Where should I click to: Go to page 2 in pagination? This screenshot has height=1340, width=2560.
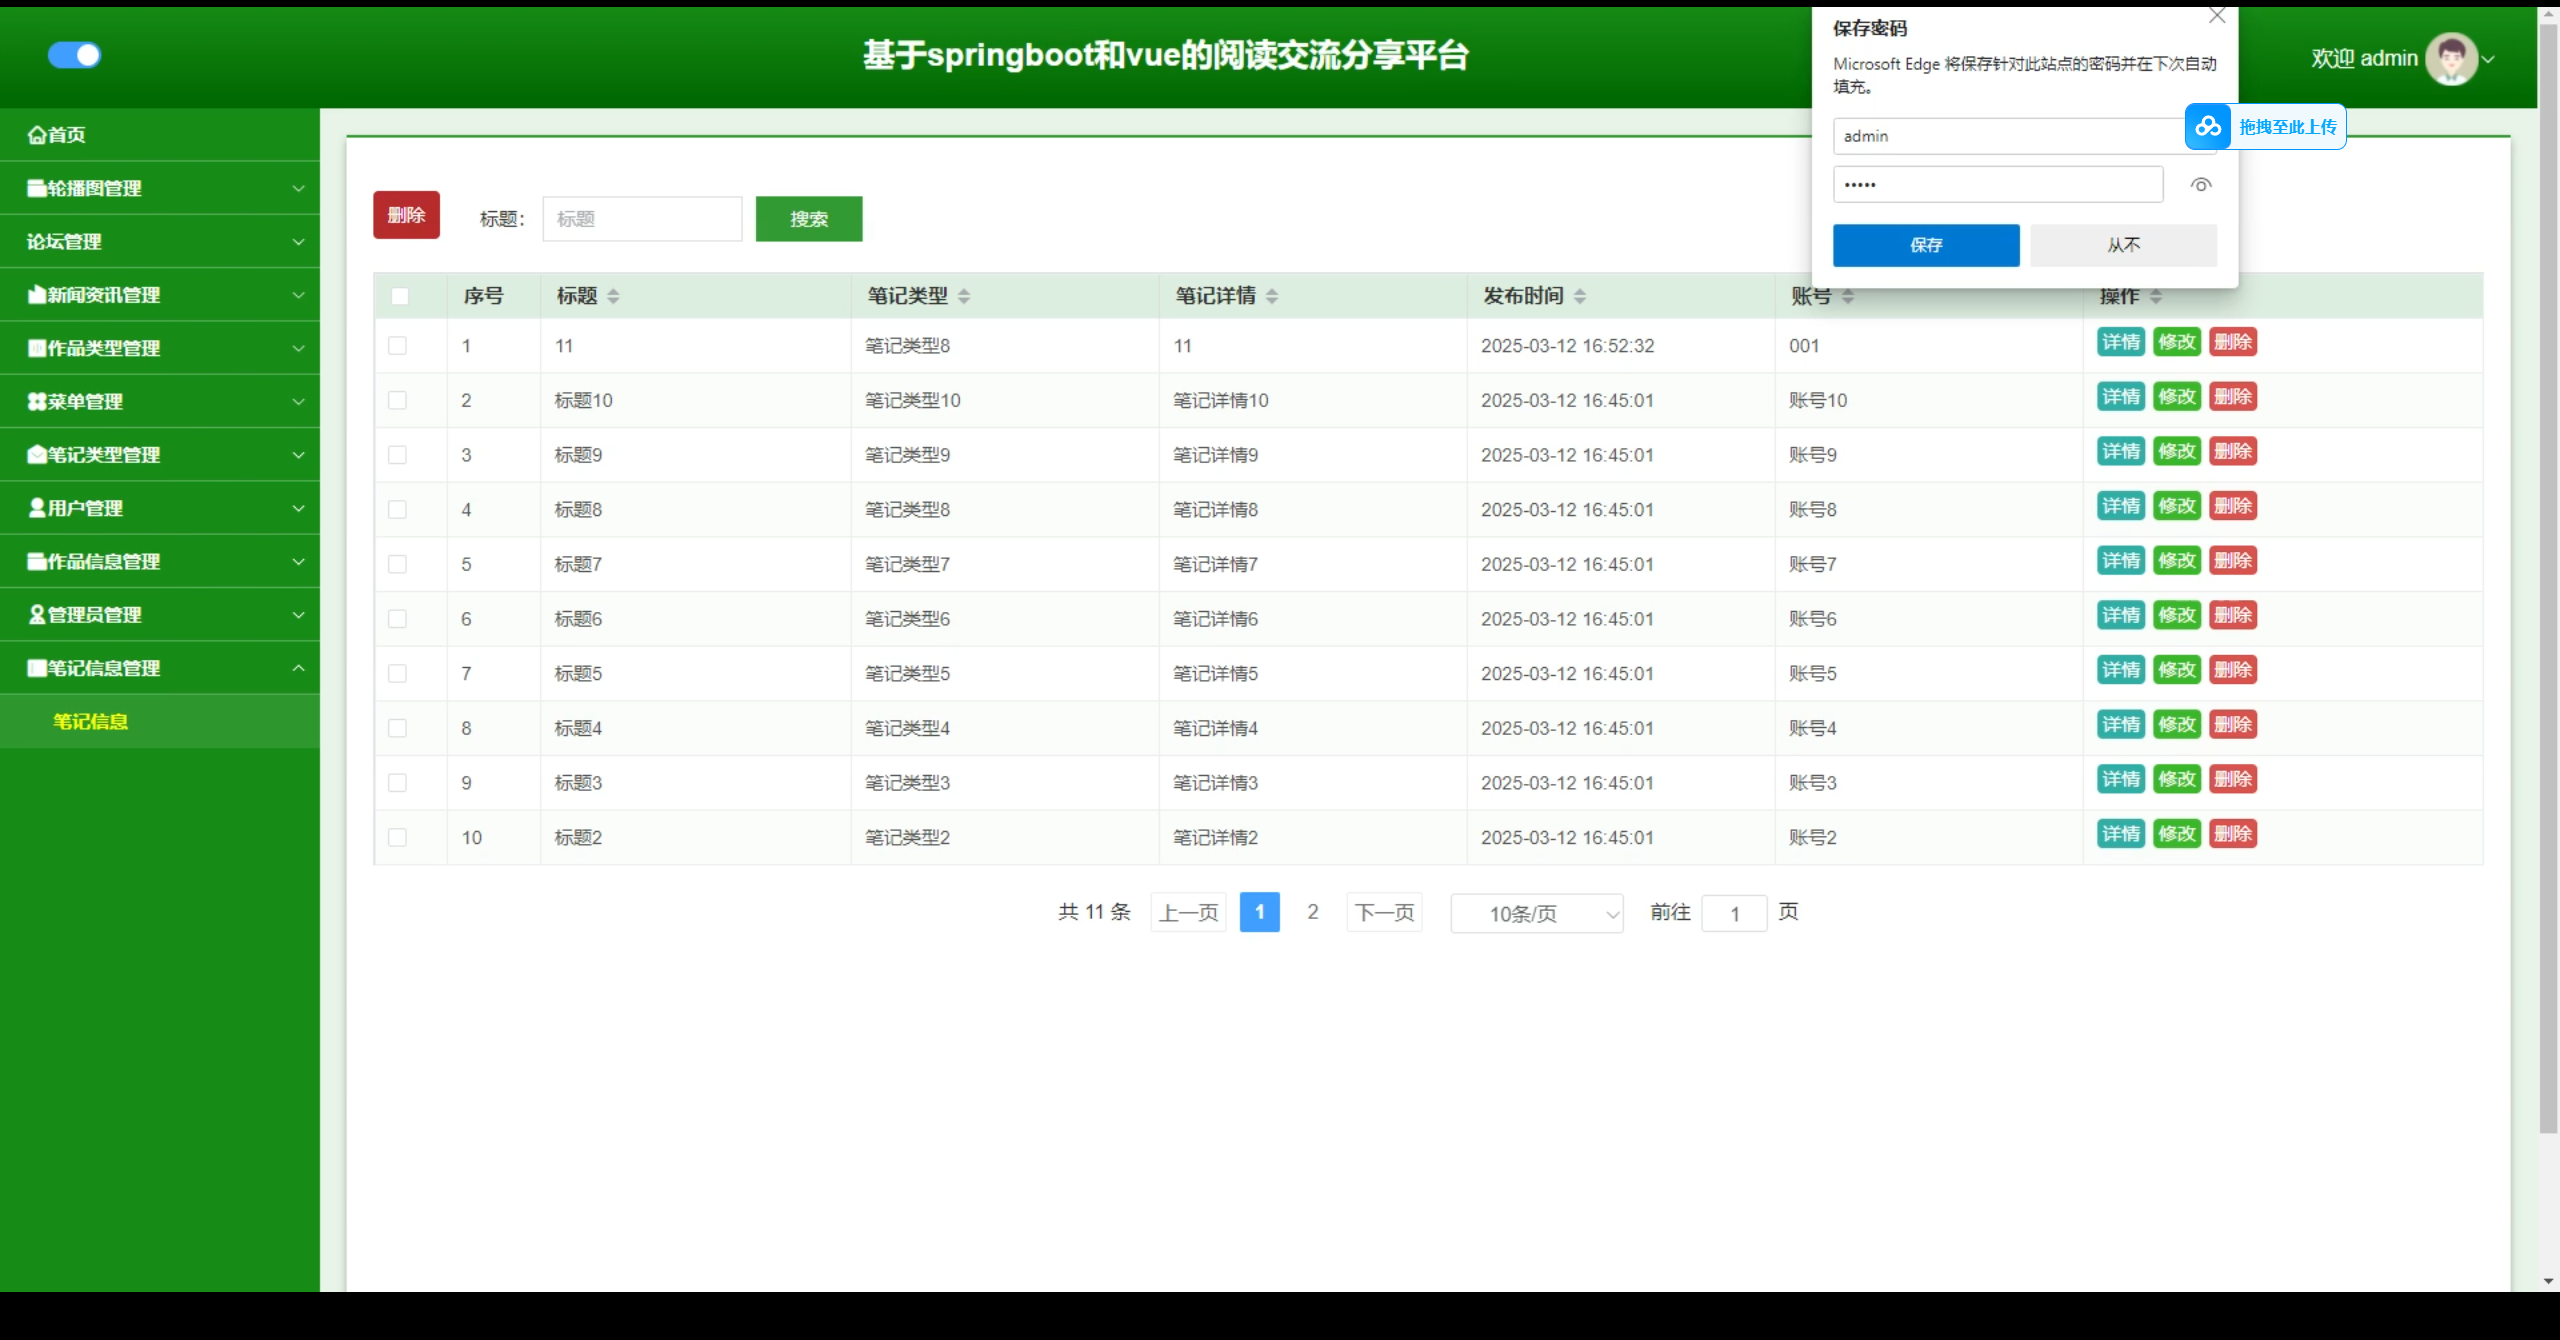1312,912
